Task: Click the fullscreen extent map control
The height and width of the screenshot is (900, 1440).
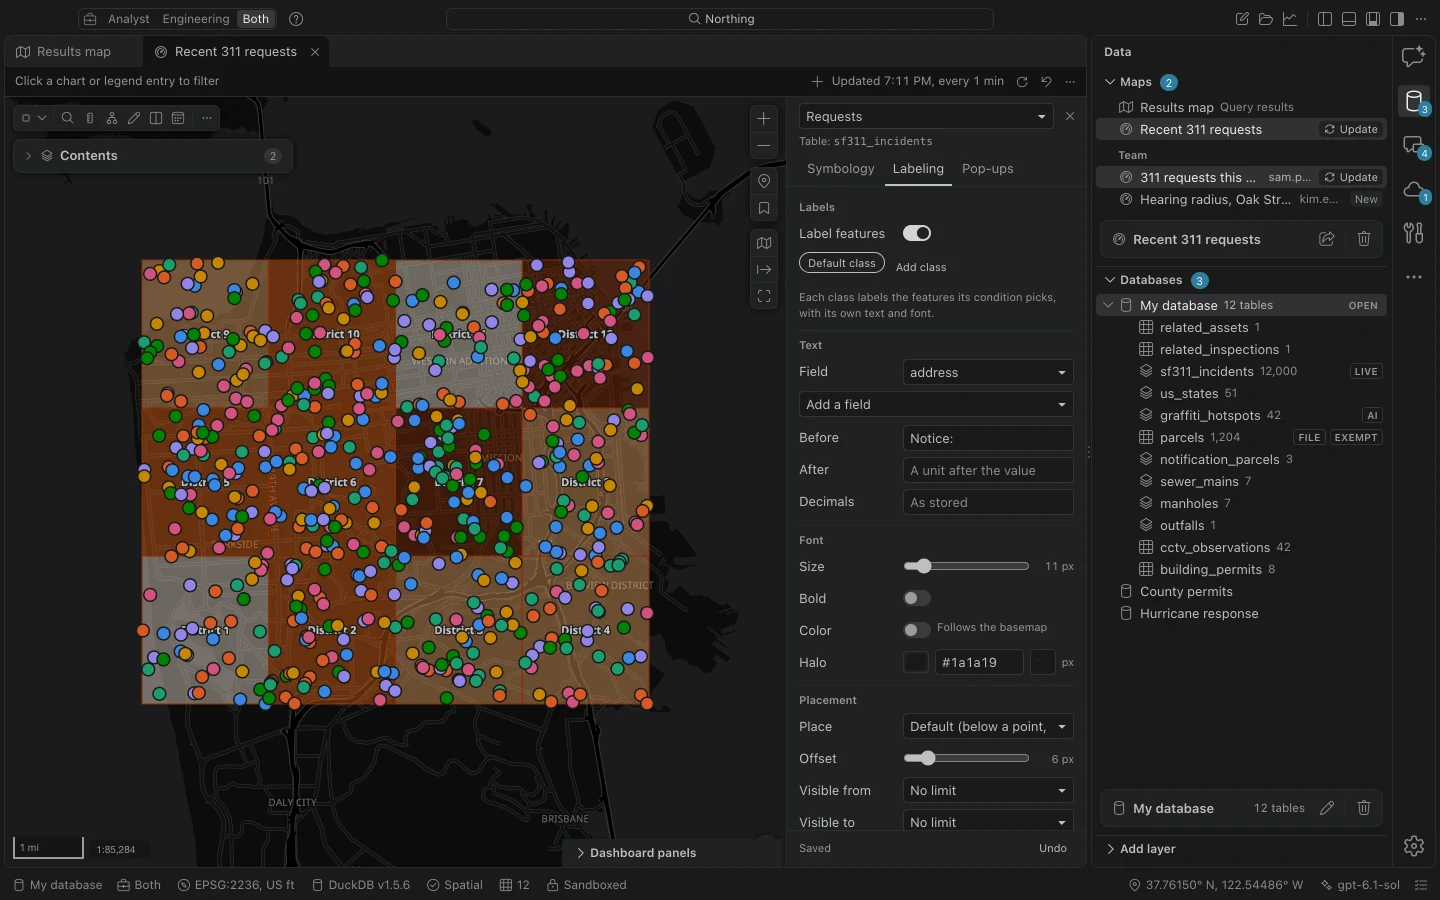Action: pyautogui.click(x=764, y=296)
